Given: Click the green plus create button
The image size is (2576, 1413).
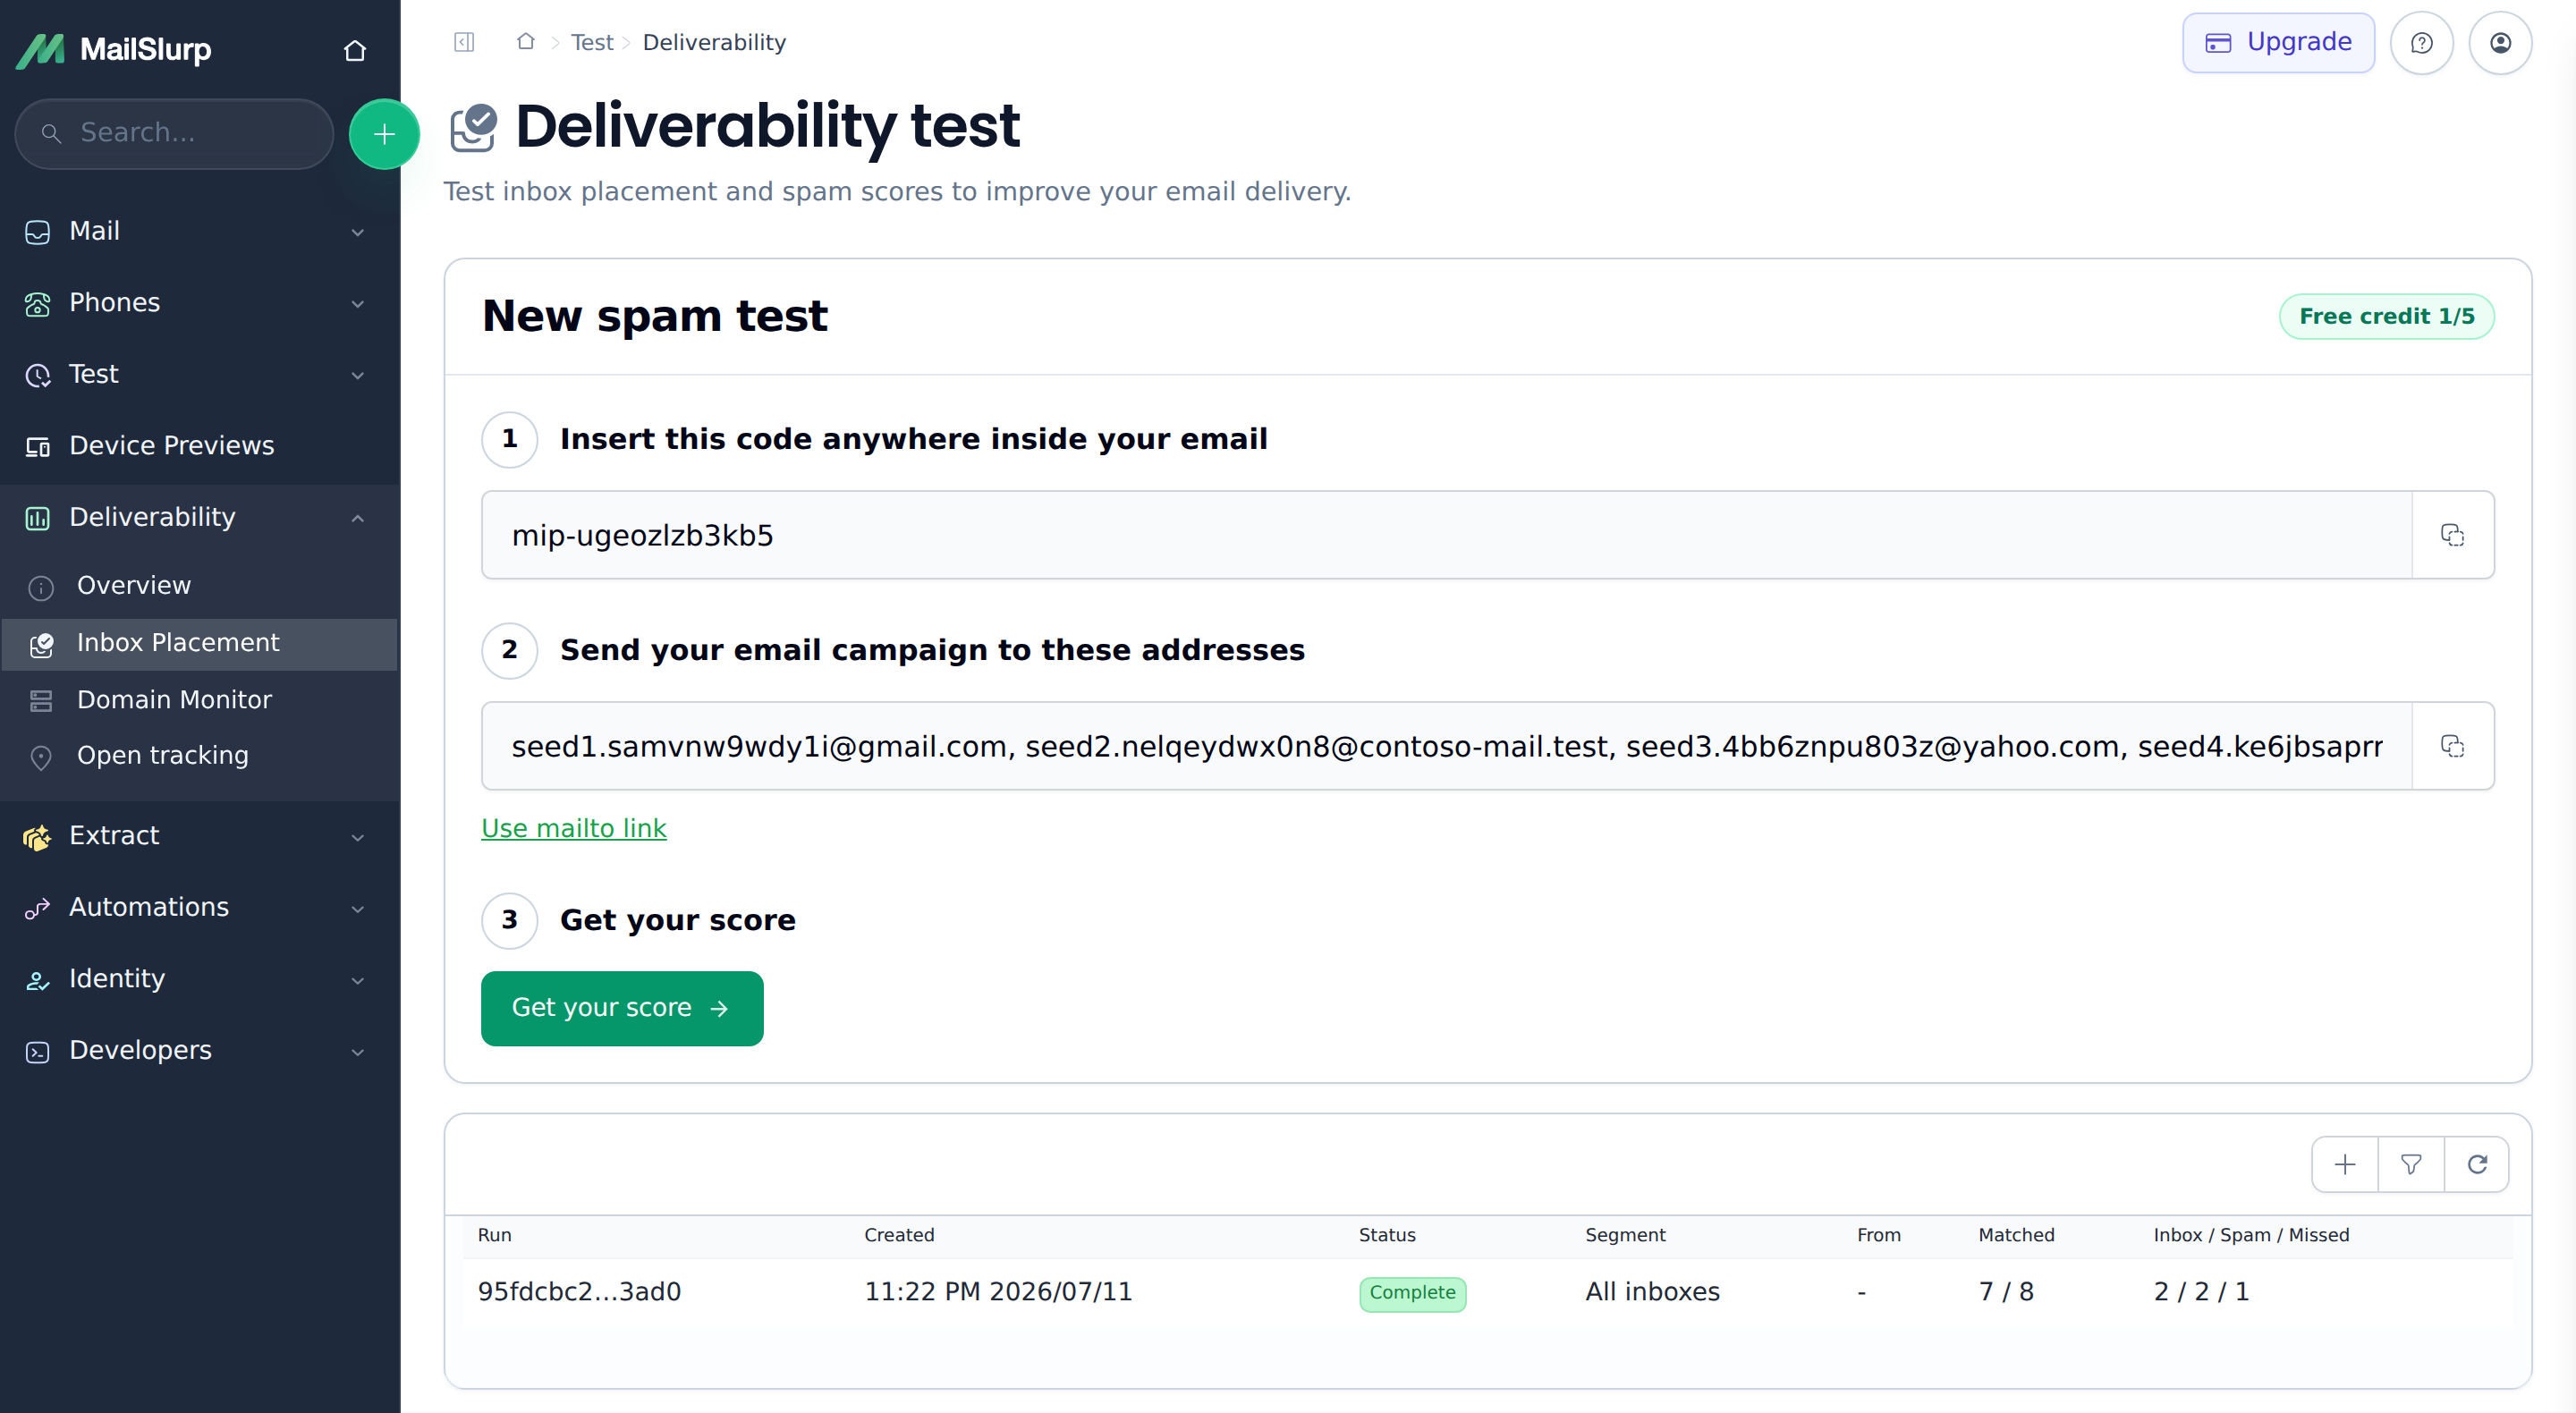Looking at the screenshot, I should [384, 134].
